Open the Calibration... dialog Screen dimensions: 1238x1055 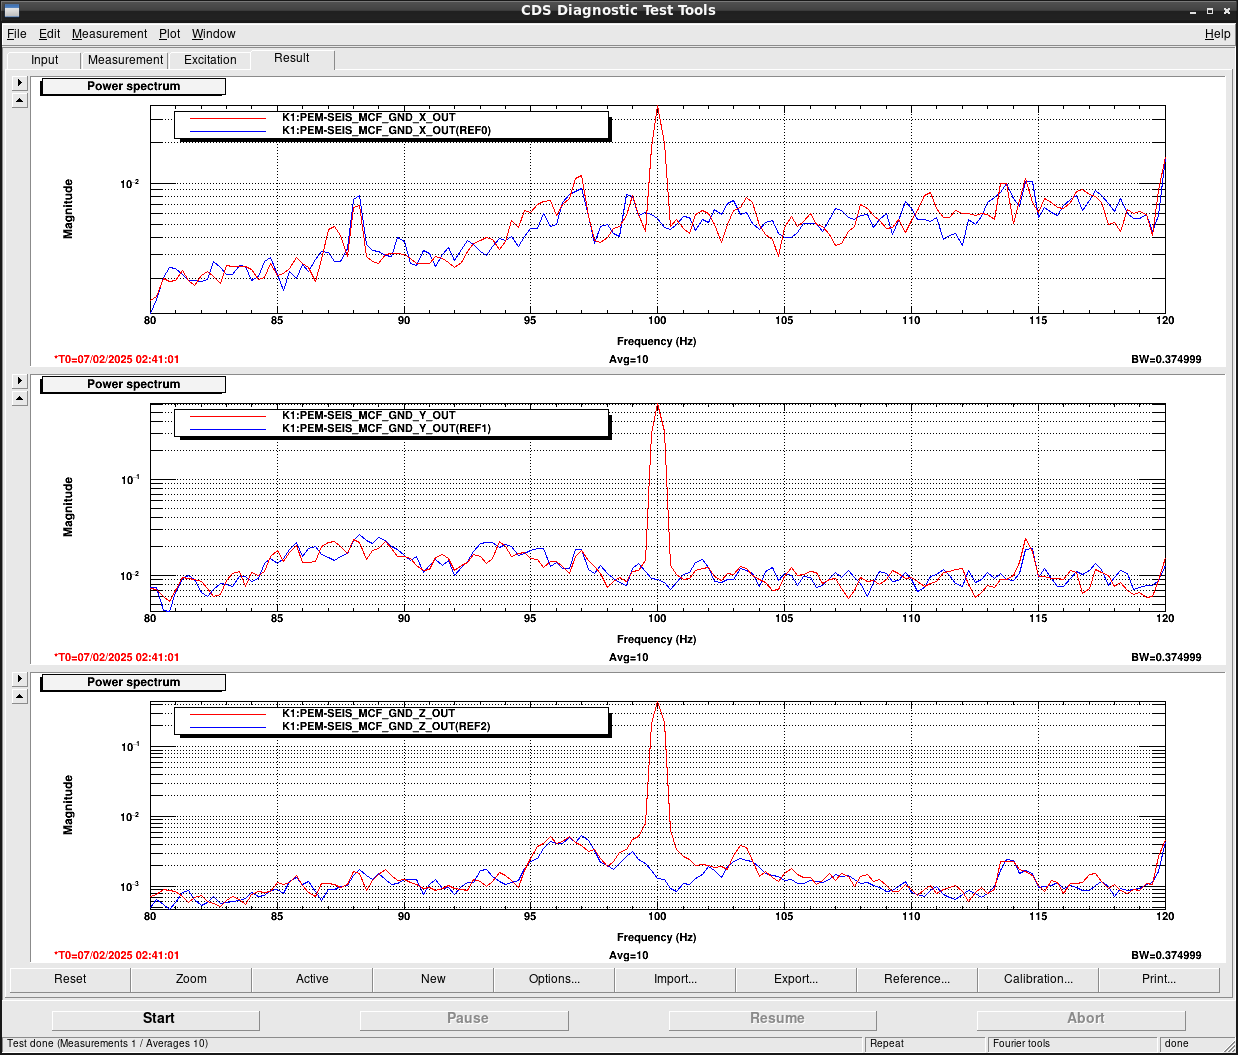tap(1038, 979)
